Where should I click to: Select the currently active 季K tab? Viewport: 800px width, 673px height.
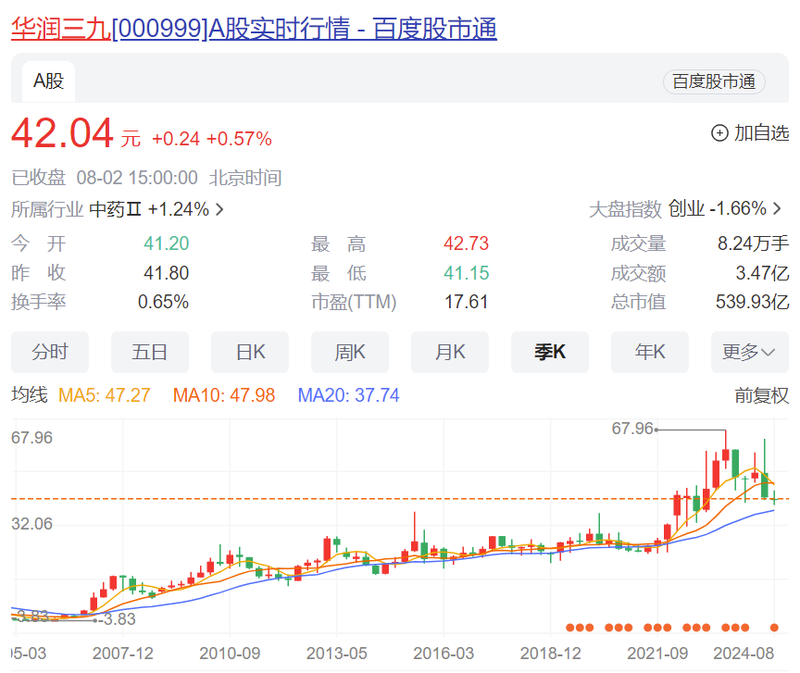click(549, 352)
